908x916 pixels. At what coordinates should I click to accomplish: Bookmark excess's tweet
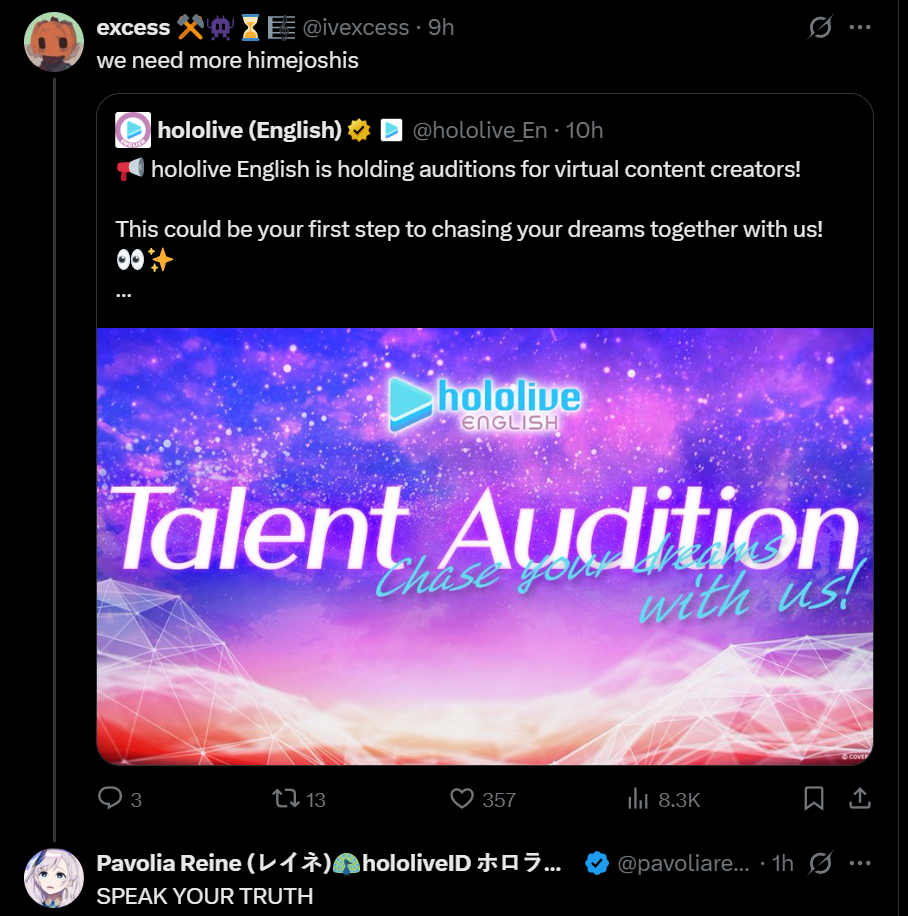[814, 798]
